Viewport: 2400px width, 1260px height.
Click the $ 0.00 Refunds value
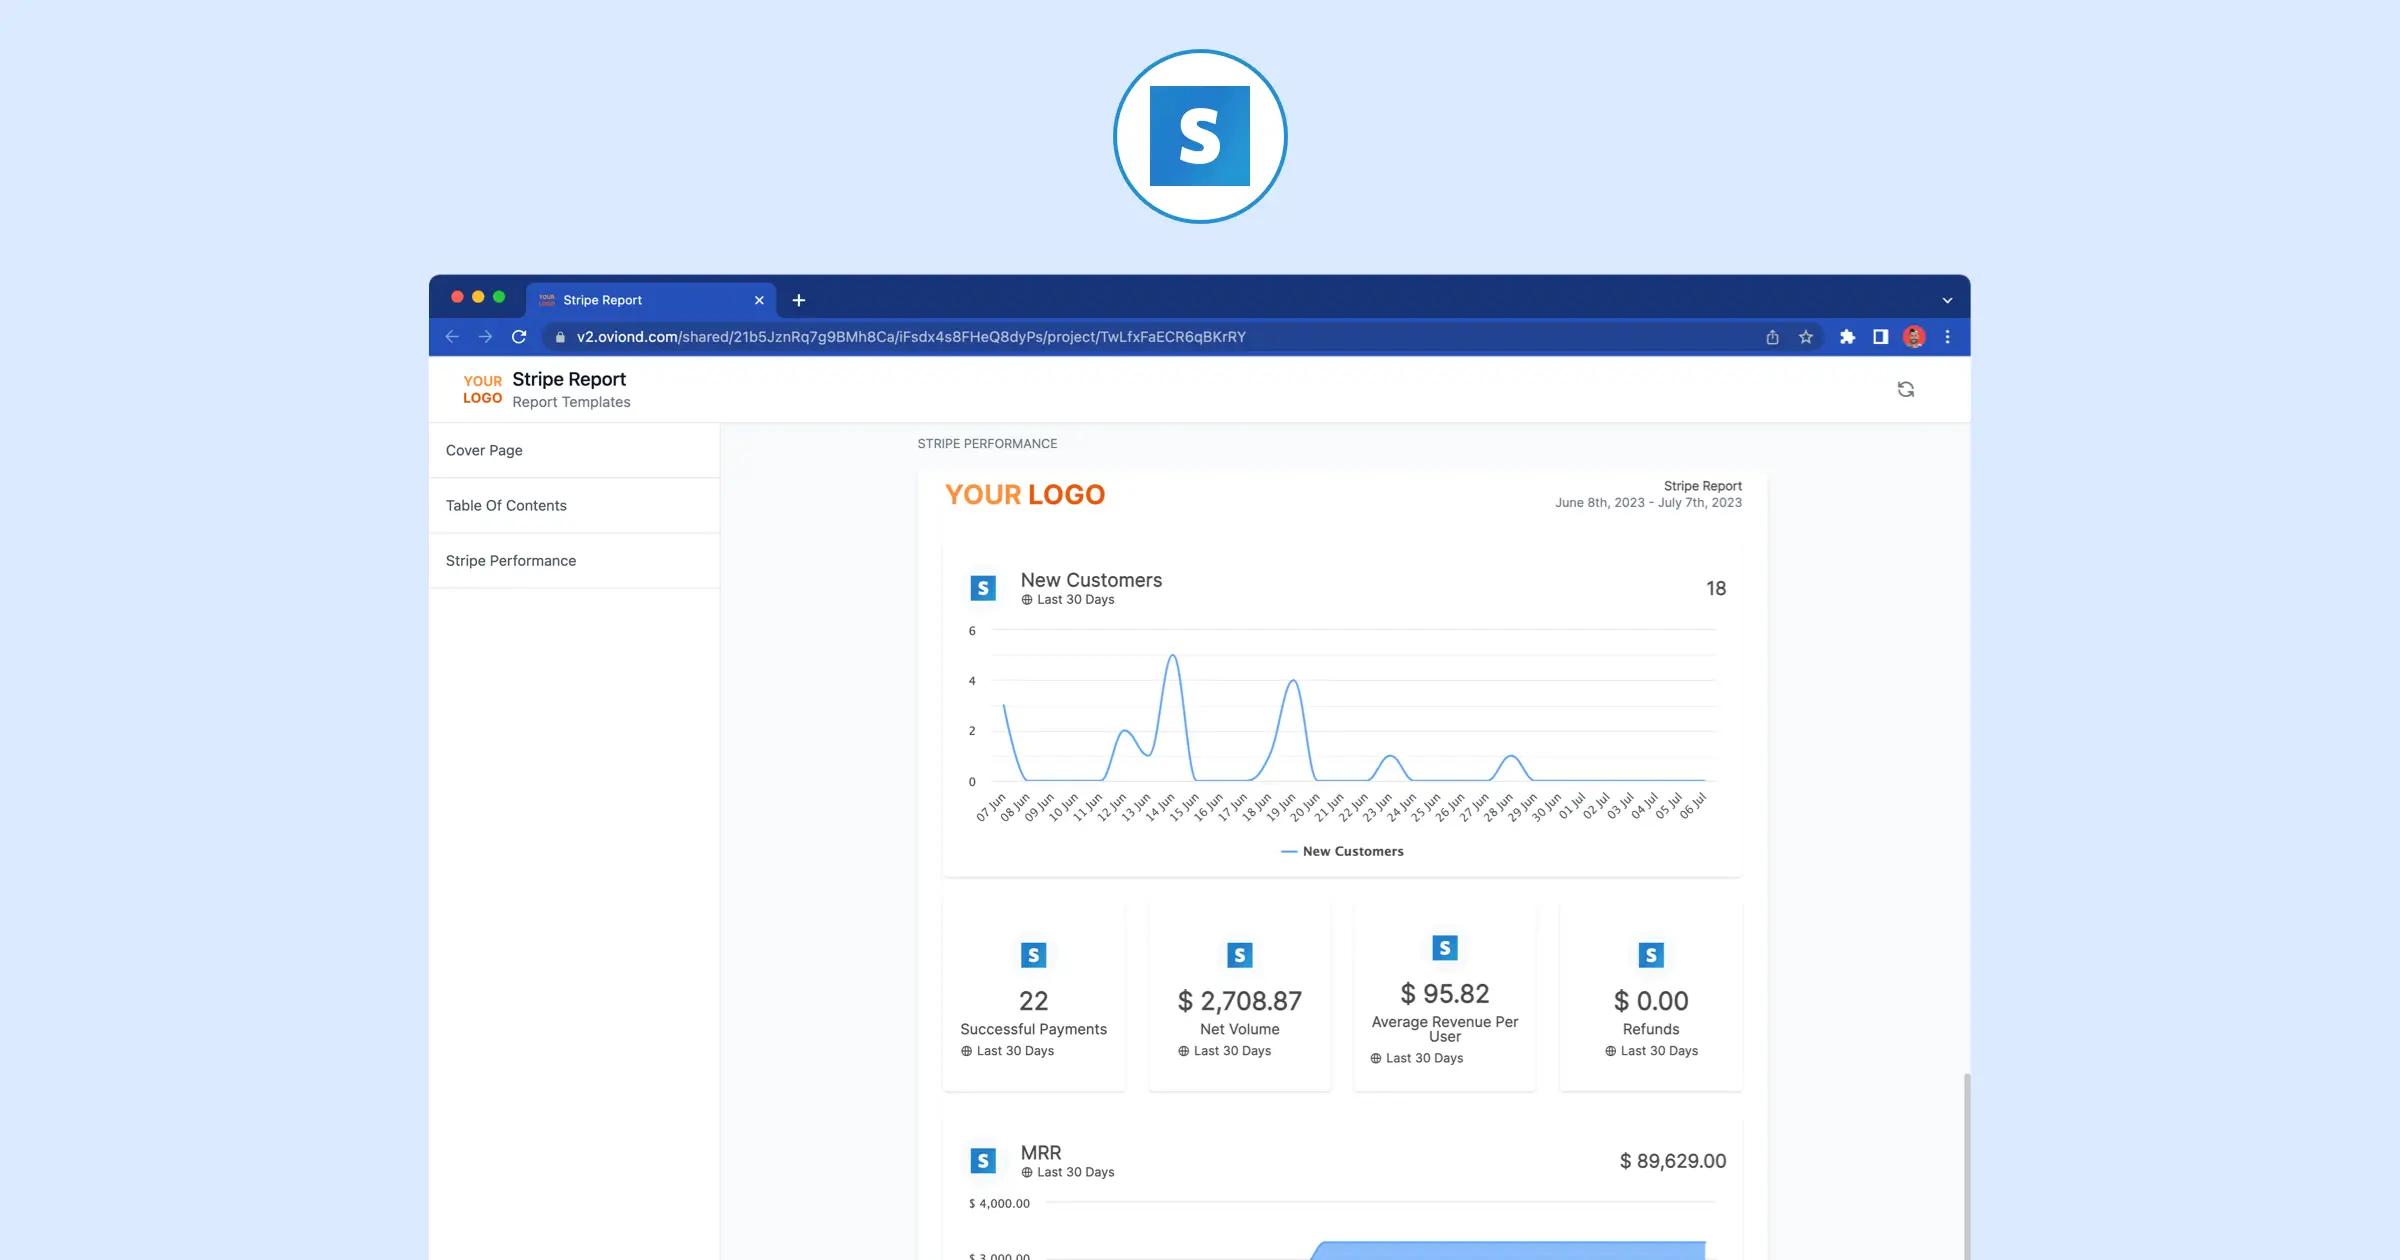click(1651, 1000)
